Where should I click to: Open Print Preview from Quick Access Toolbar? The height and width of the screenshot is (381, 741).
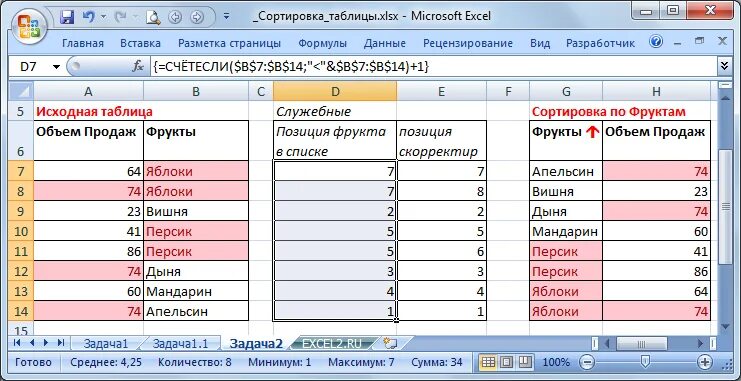click(x=153, y=17)
